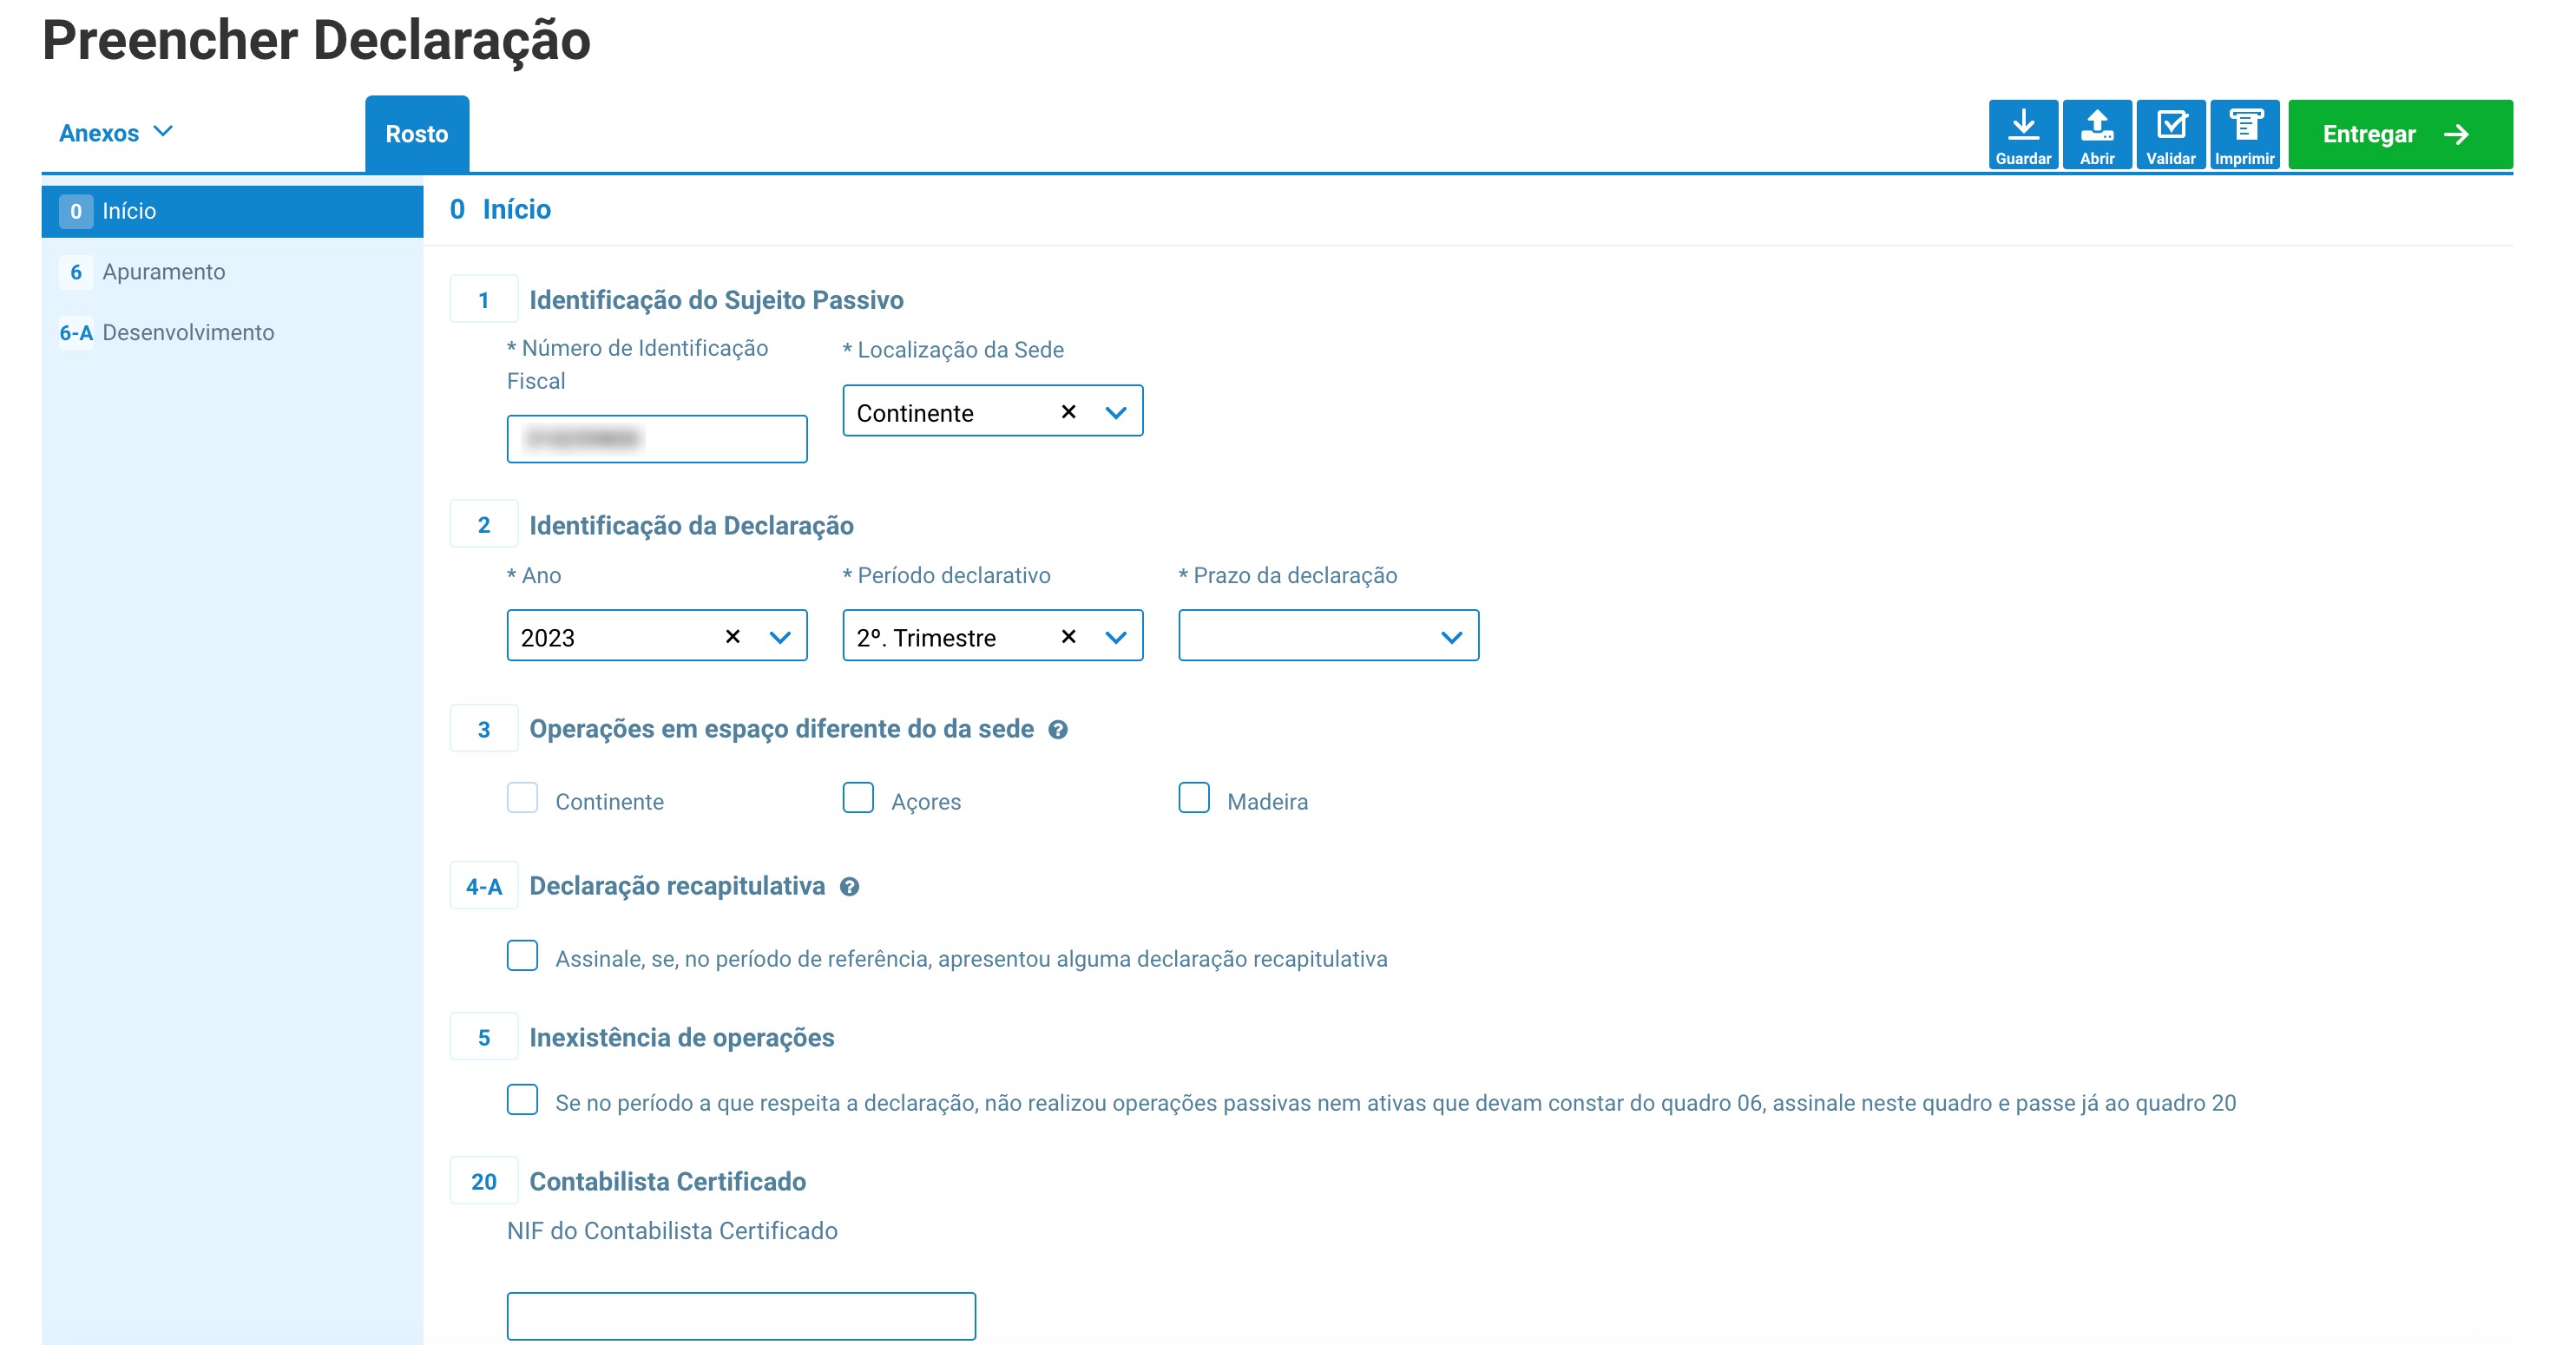
Task: Open the Prazo da declaração dropdown
Action: coord(1327,636)
